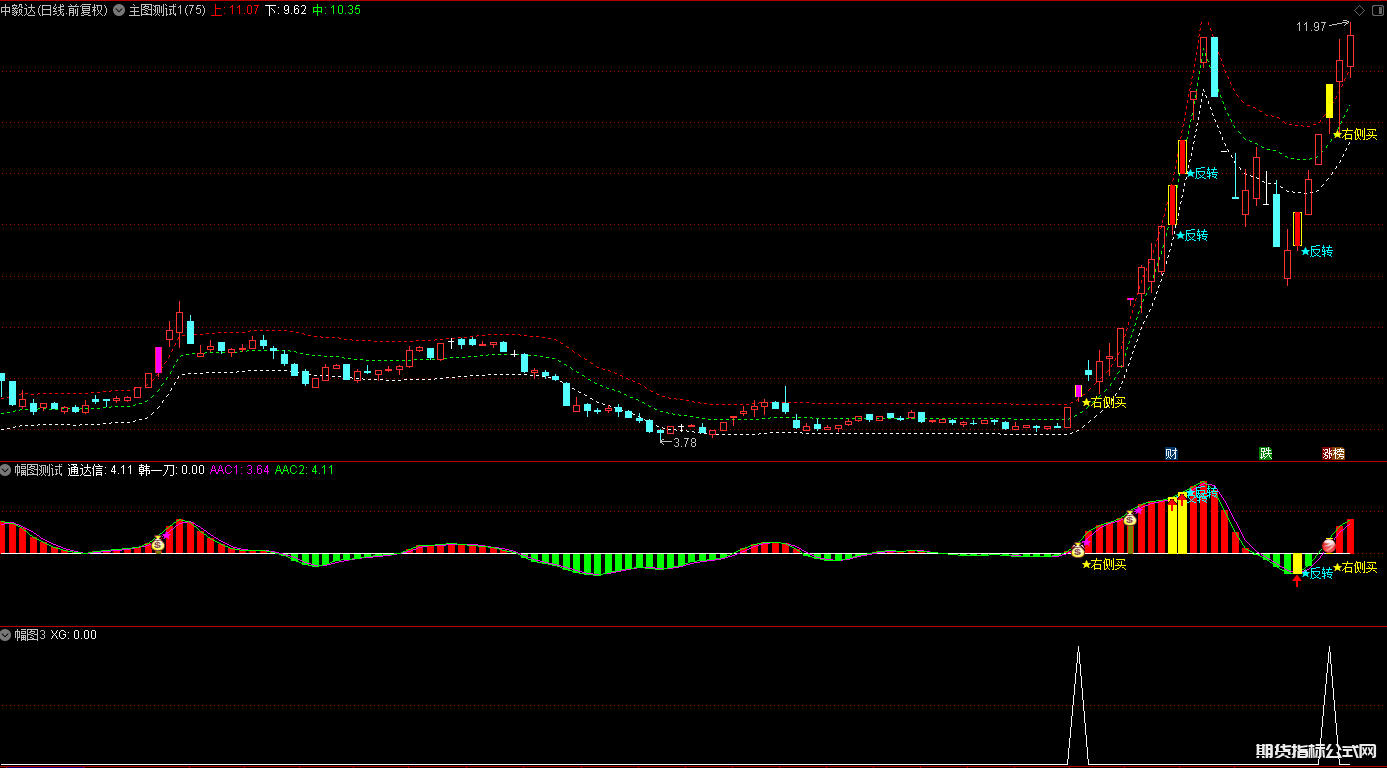Select the leftmost money bag in sub-chart

[x=158, y=544]
